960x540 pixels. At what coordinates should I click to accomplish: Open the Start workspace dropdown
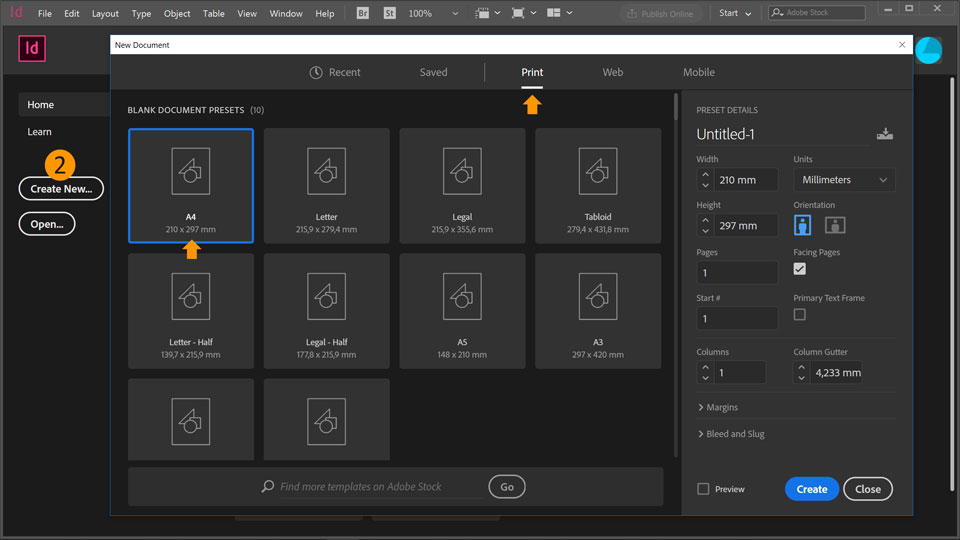(x=735, y=13)
